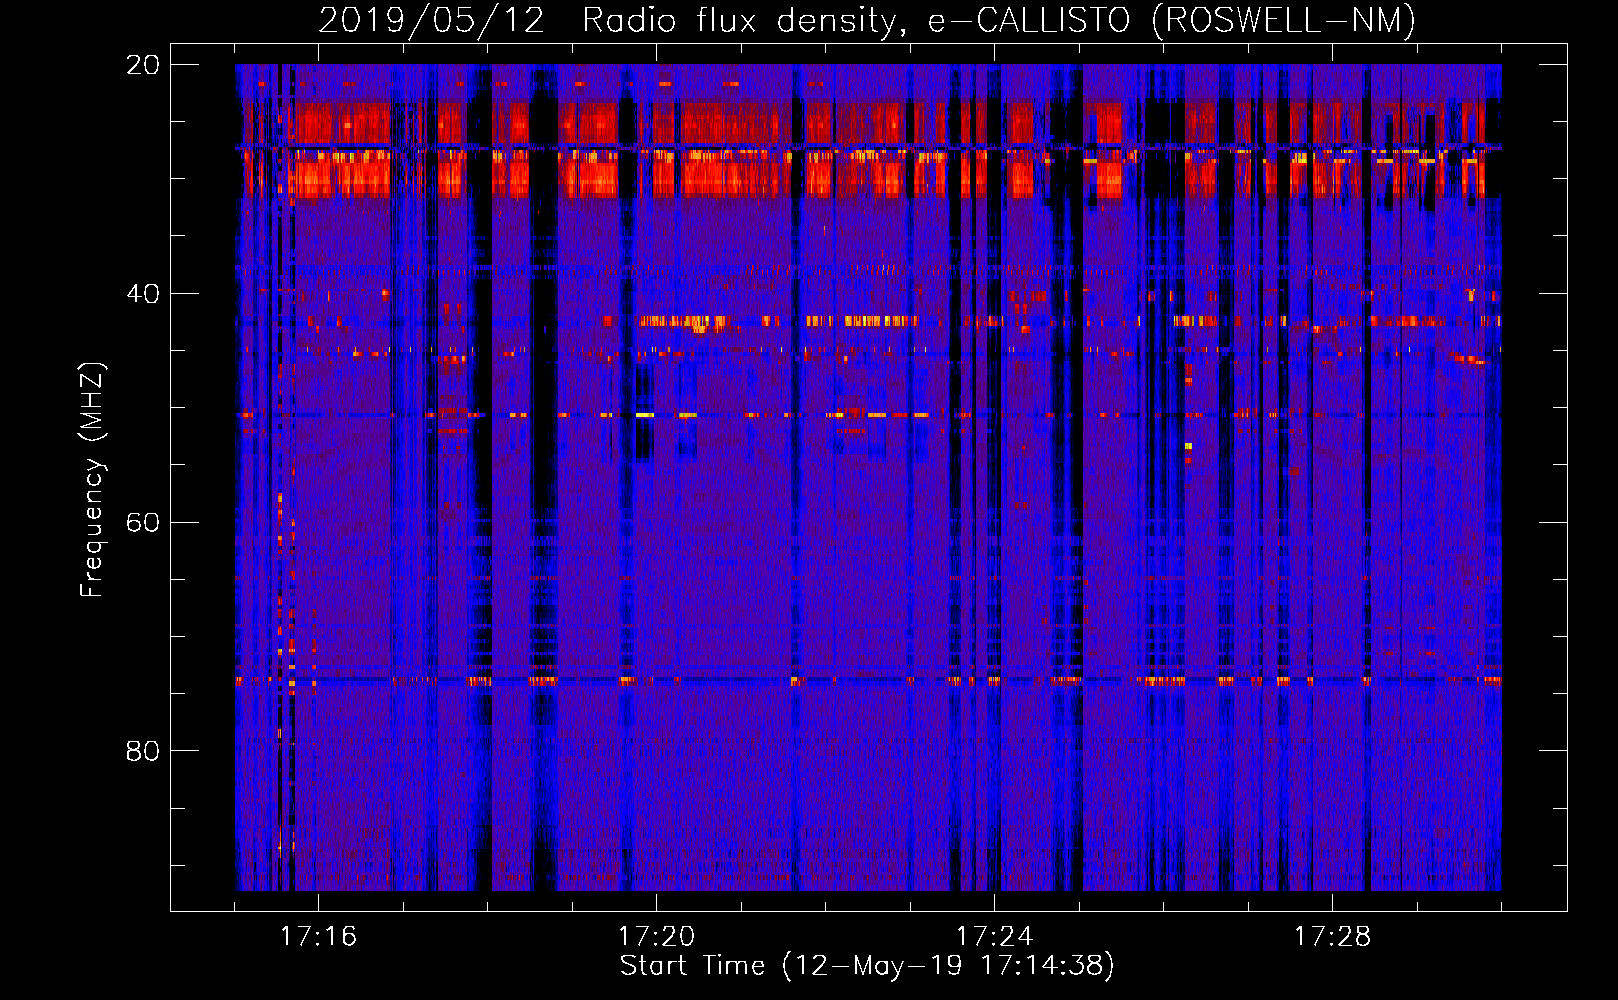
Task: Click the 17:20 time tick label
Action: tap(656, 936)
